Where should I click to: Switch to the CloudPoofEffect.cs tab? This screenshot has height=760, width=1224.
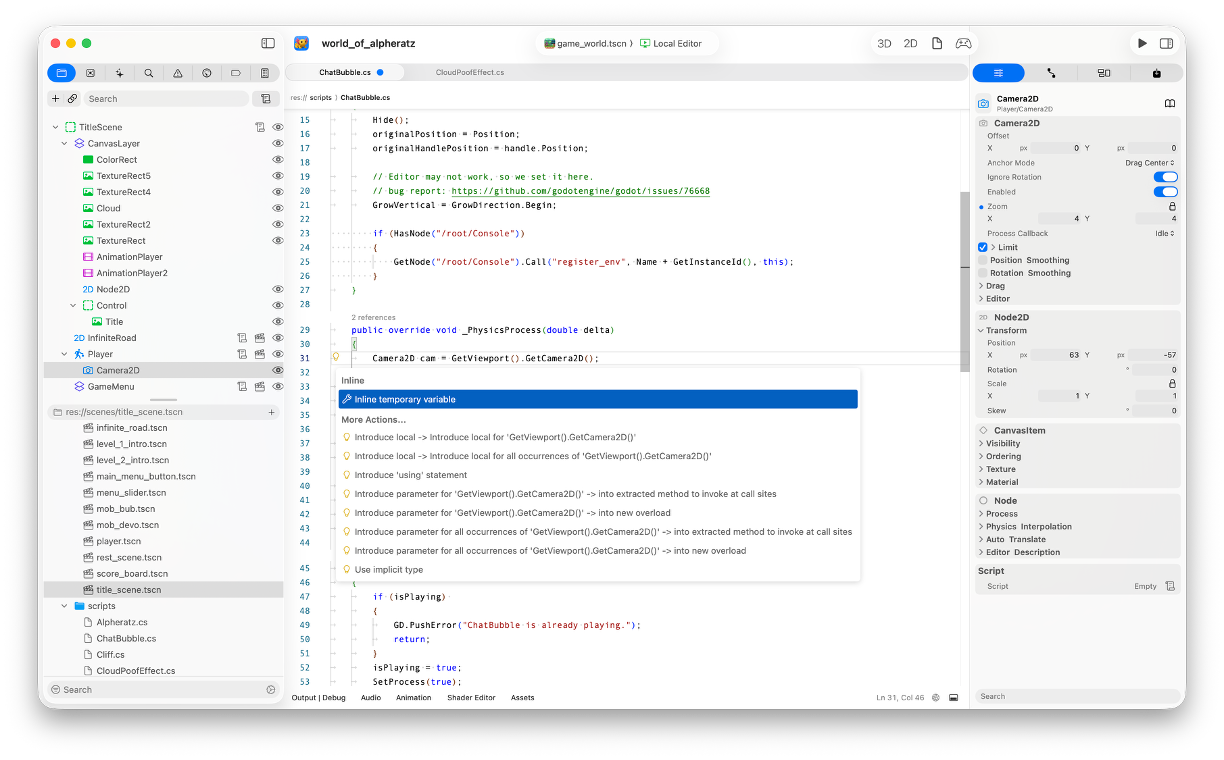[x=470, y=72]
